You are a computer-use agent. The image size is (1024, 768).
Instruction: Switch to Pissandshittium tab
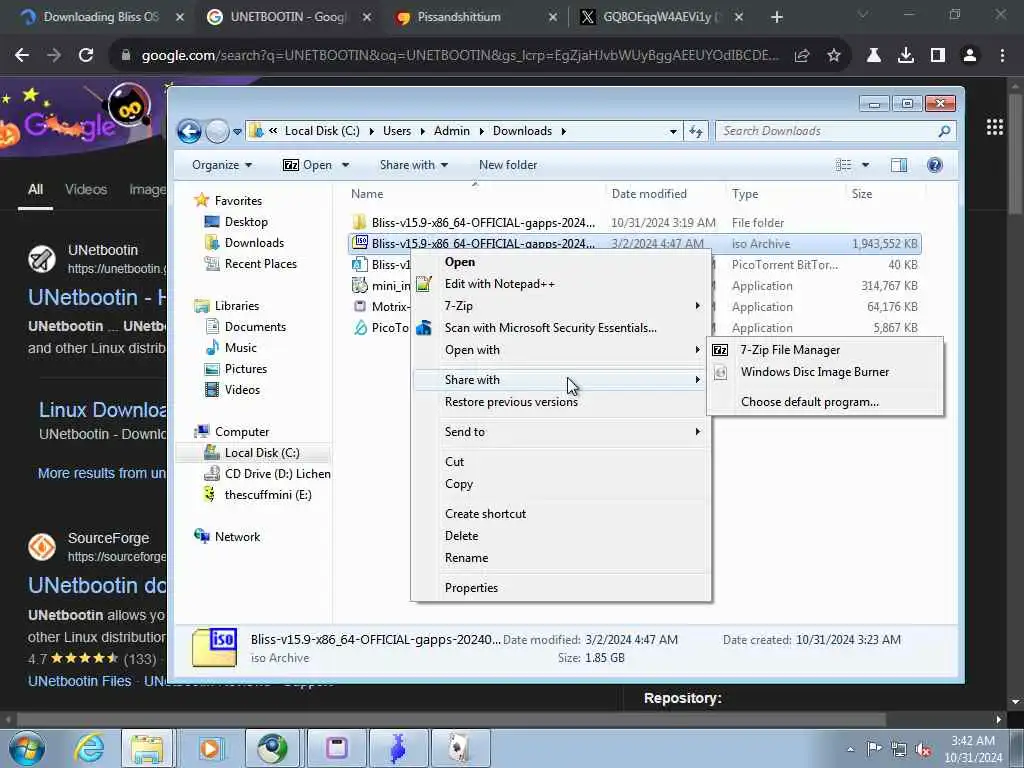pos(475,18)
